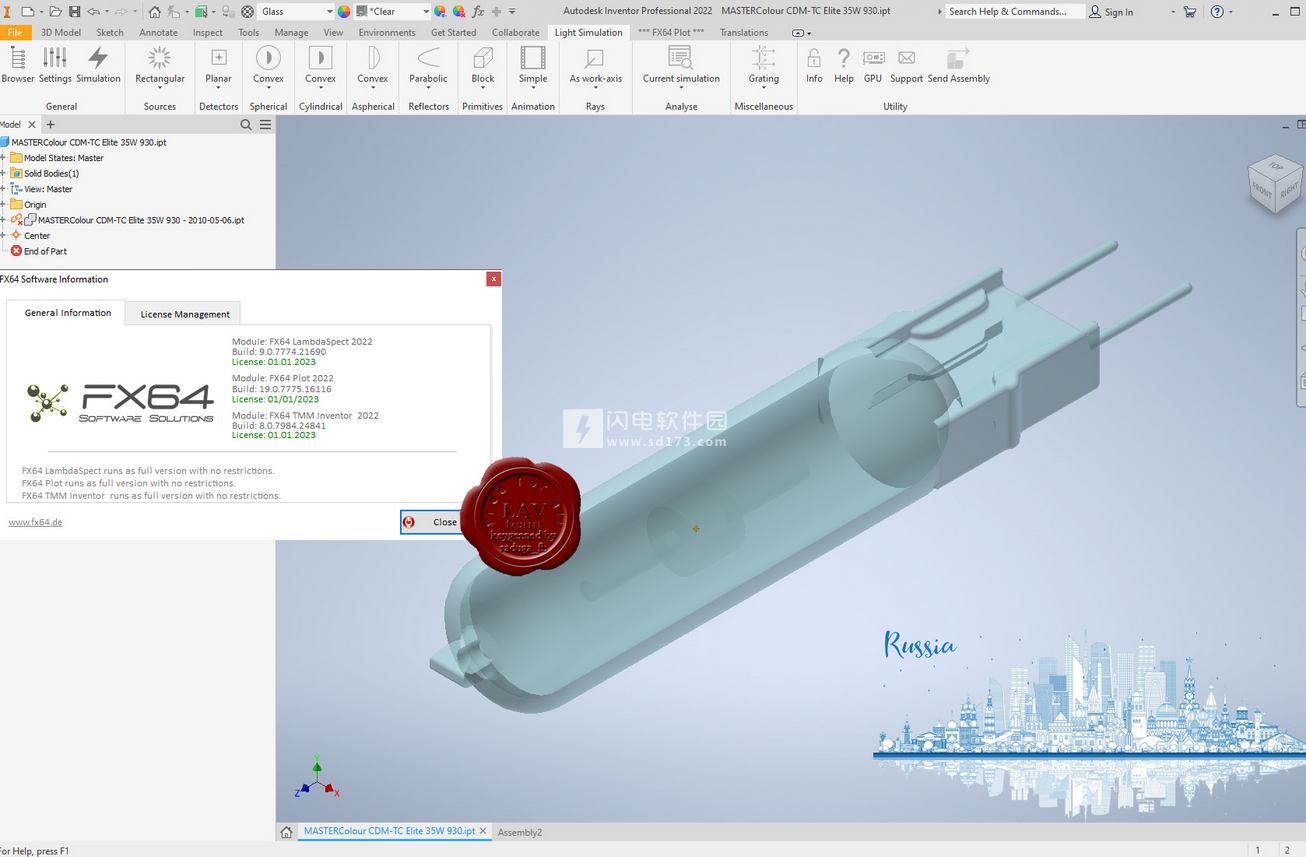Undo the last action
This screenshot has width=1306, height=857.
93,11
